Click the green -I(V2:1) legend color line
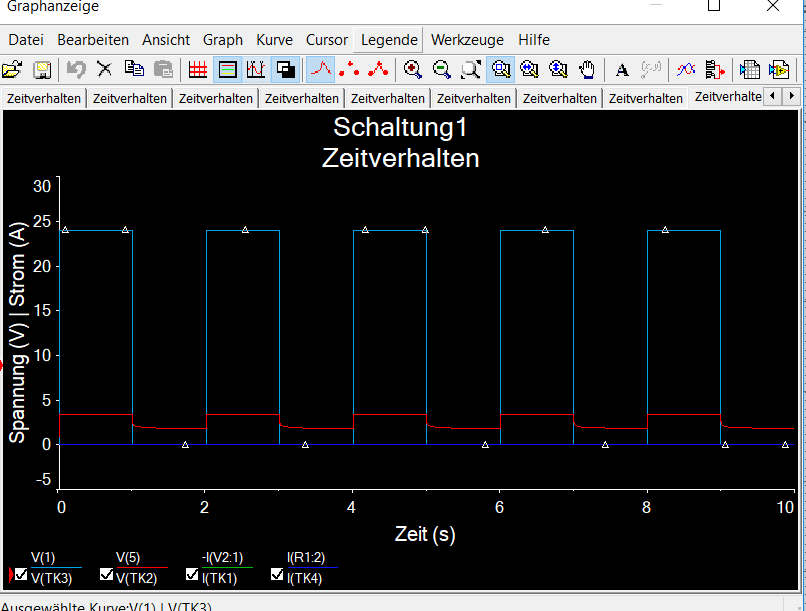This screenshot has height=611, width=806. [227, 567]
